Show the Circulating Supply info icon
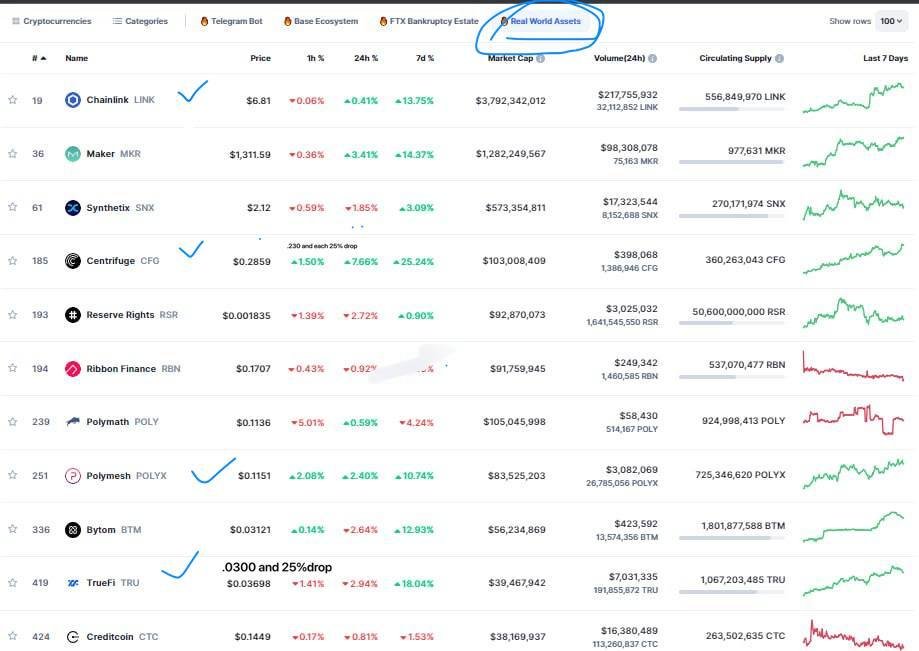The width and height of the screenshot is (919, 651). [779, 58]
